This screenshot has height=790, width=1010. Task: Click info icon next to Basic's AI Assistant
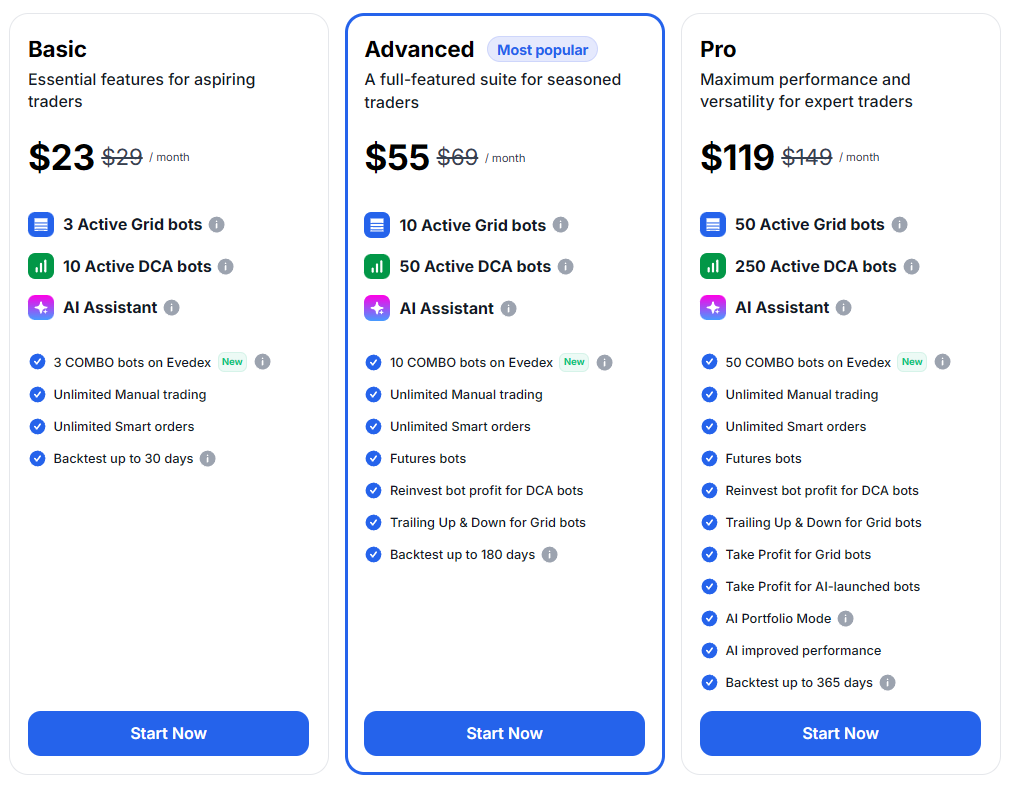(x=172, y=308)
